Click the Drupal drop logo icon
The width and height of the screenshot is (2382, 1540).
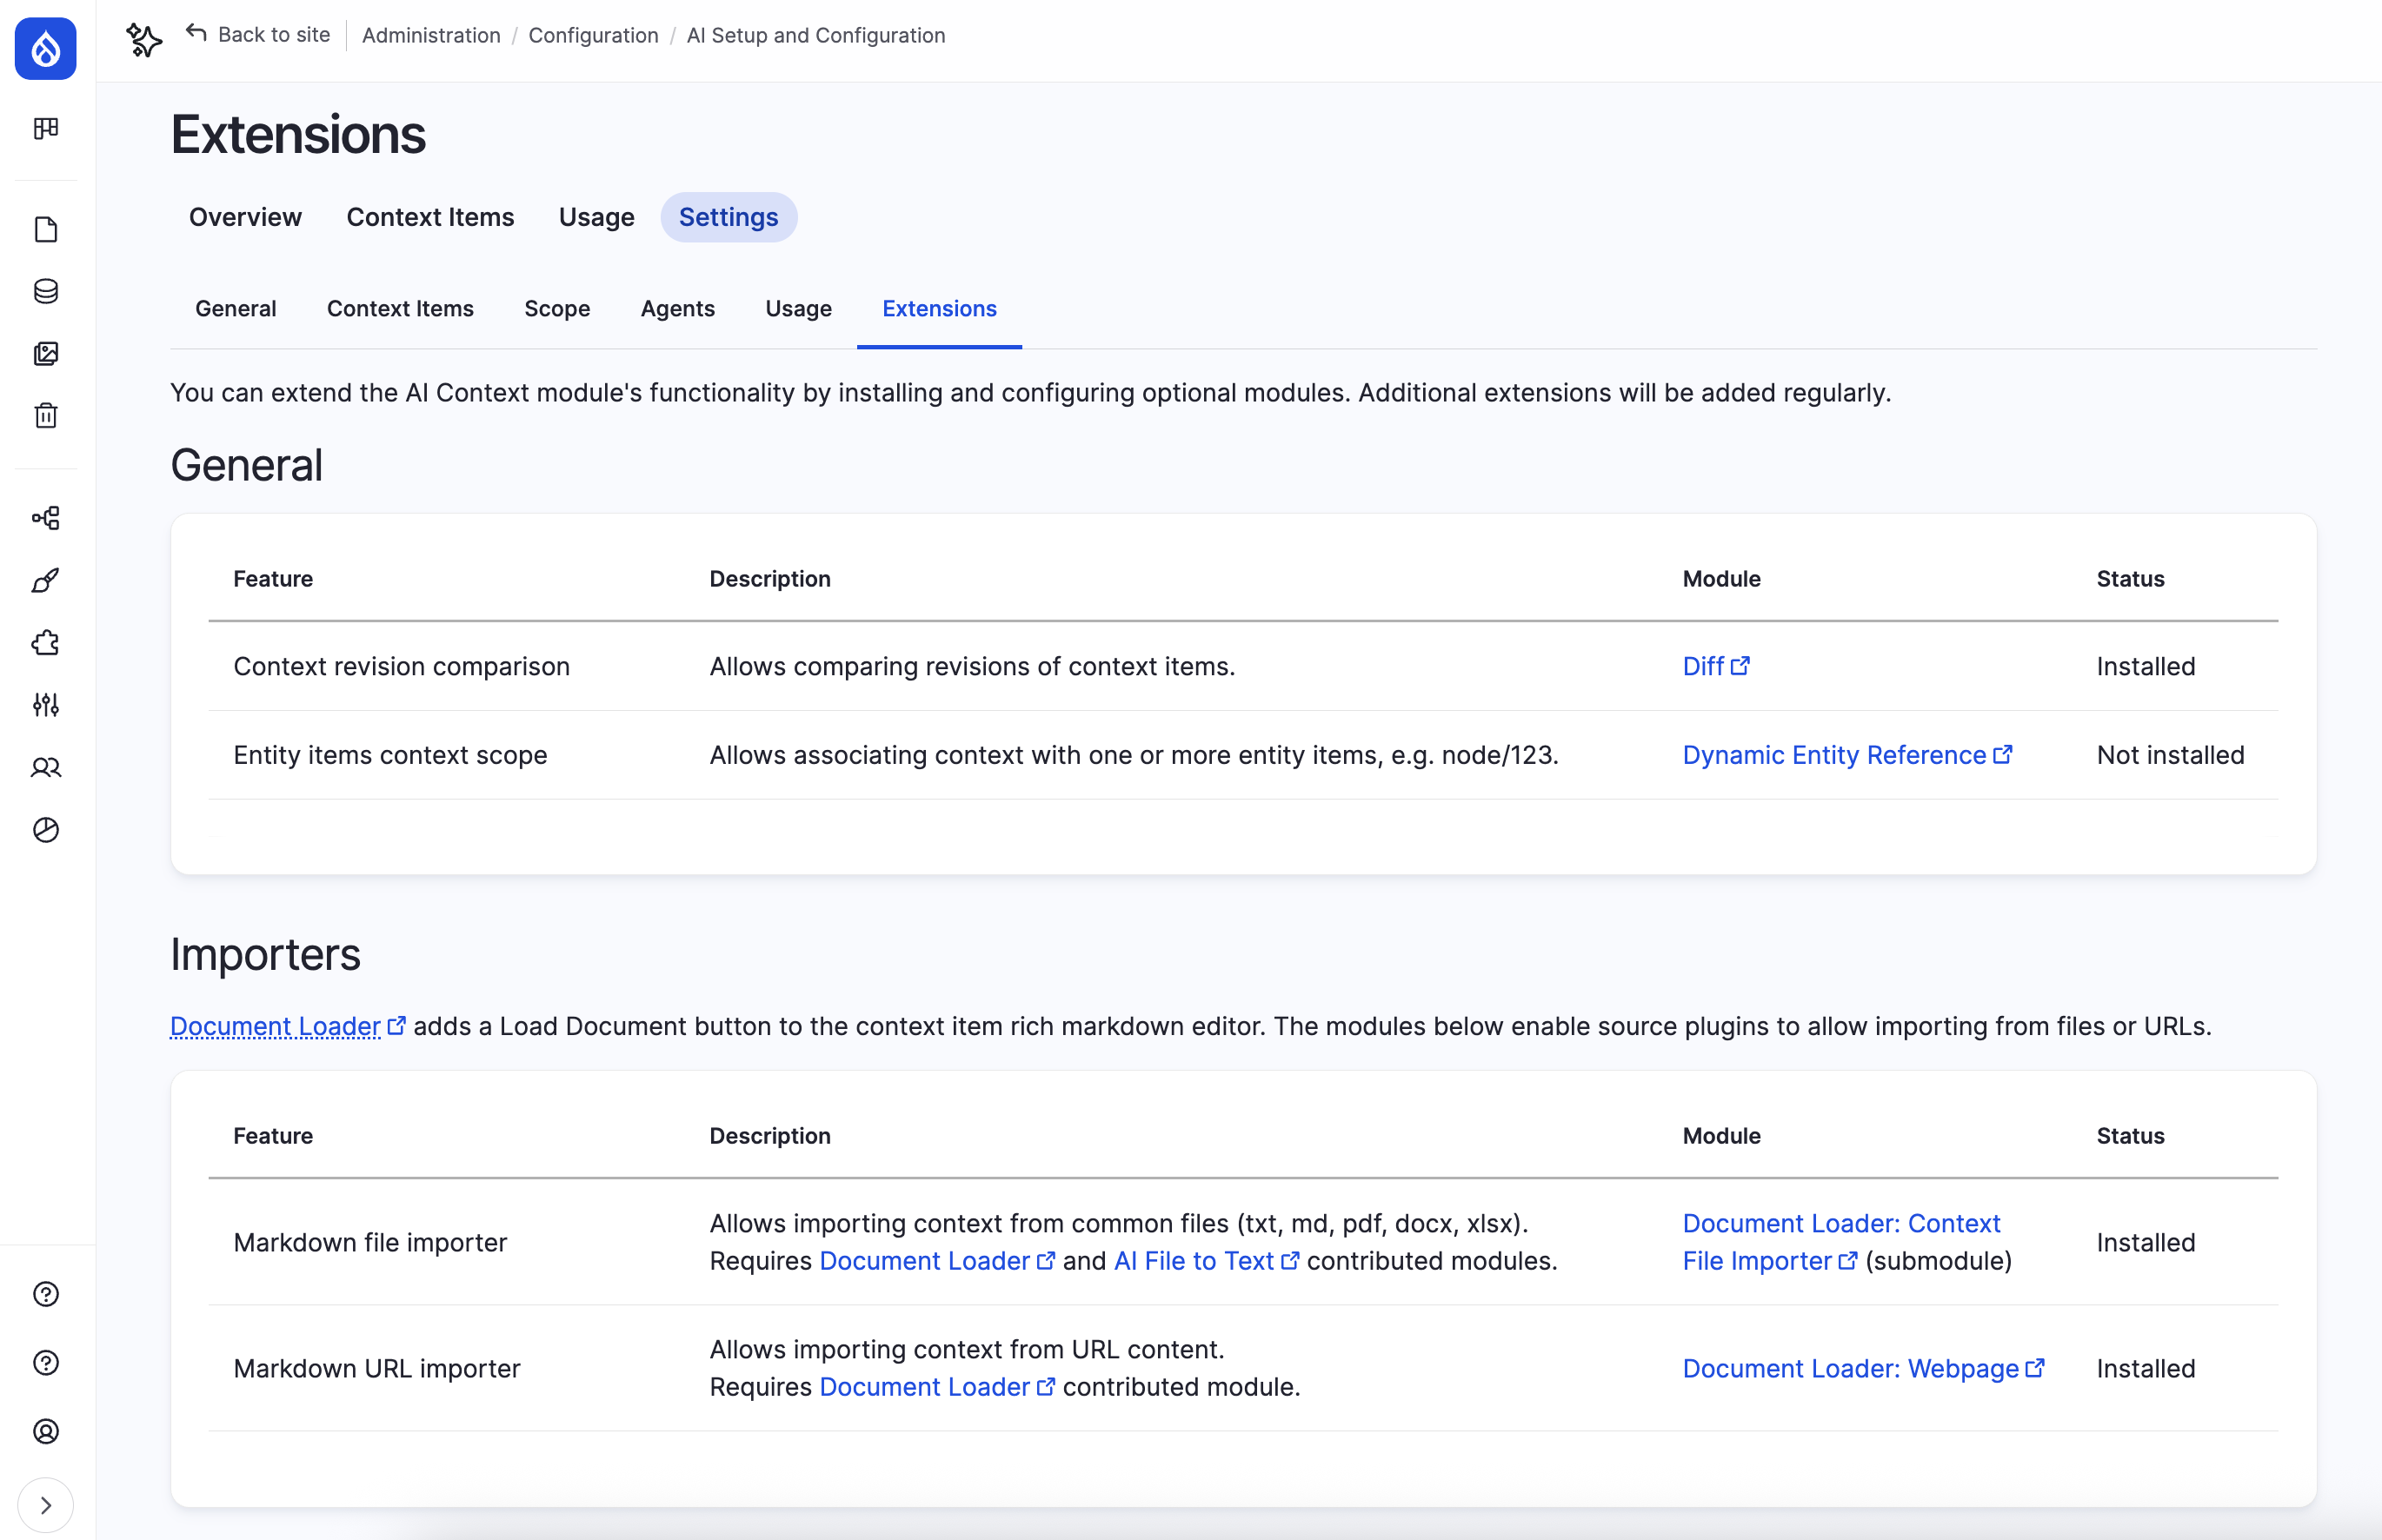46,48
